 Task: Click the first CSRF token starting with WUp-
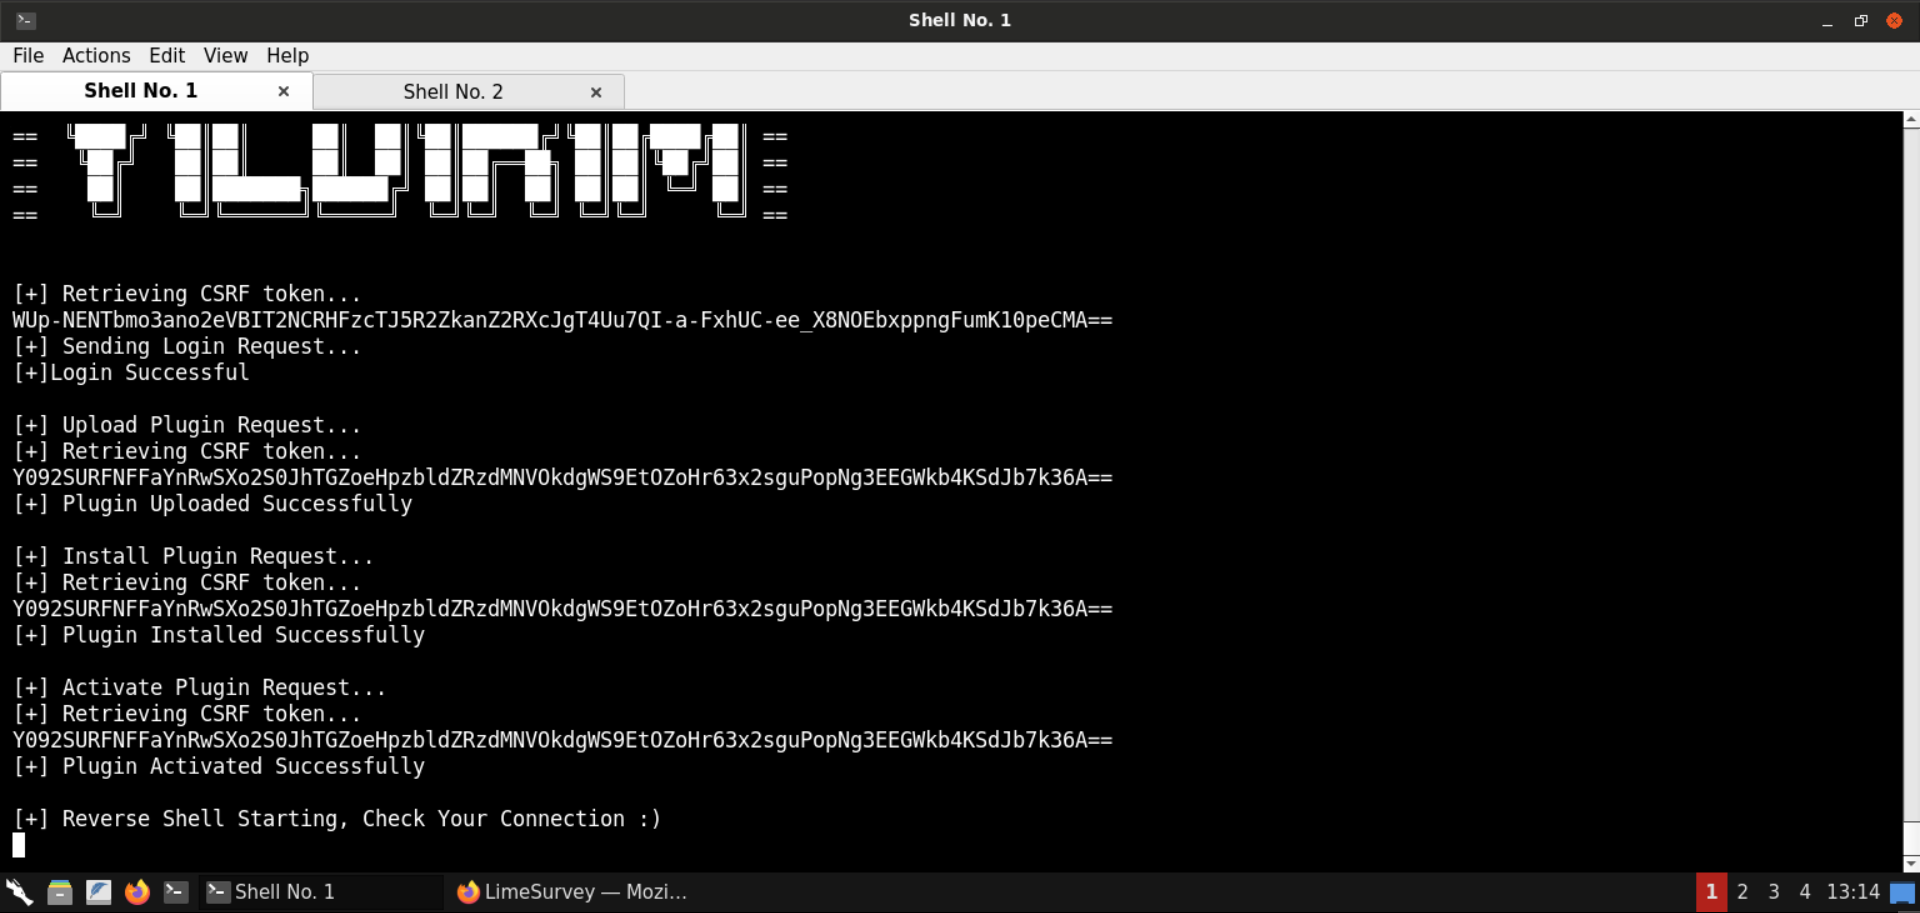[562, 320]
